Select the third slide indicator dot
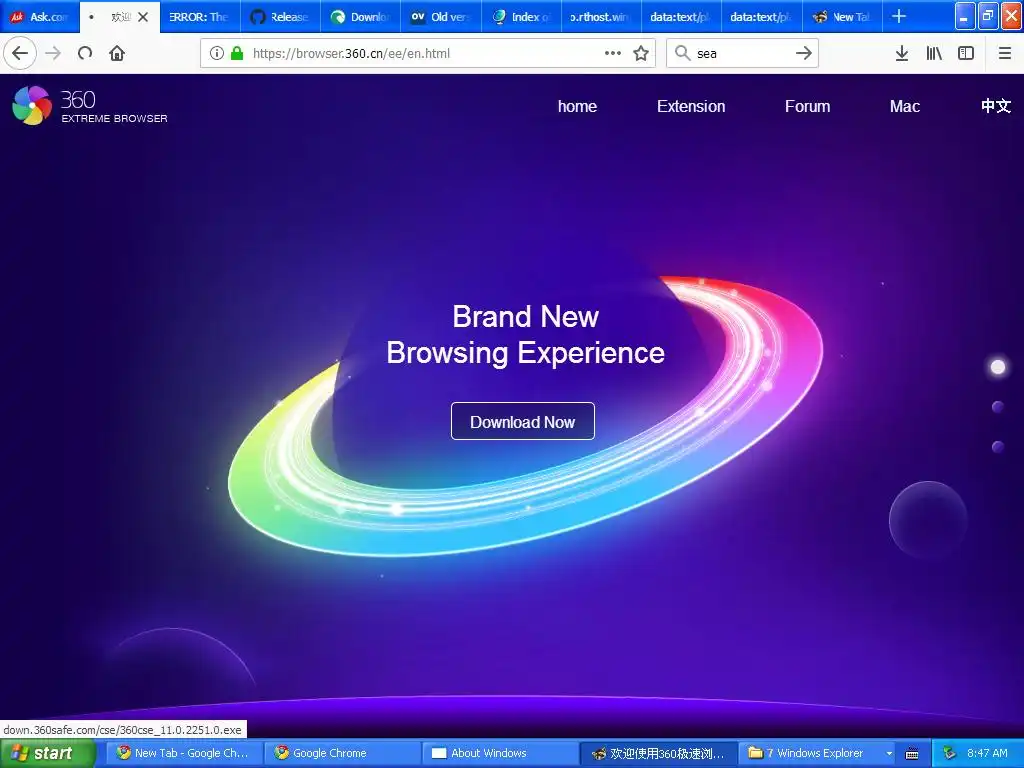1024x768 pixels. (998, 447)
